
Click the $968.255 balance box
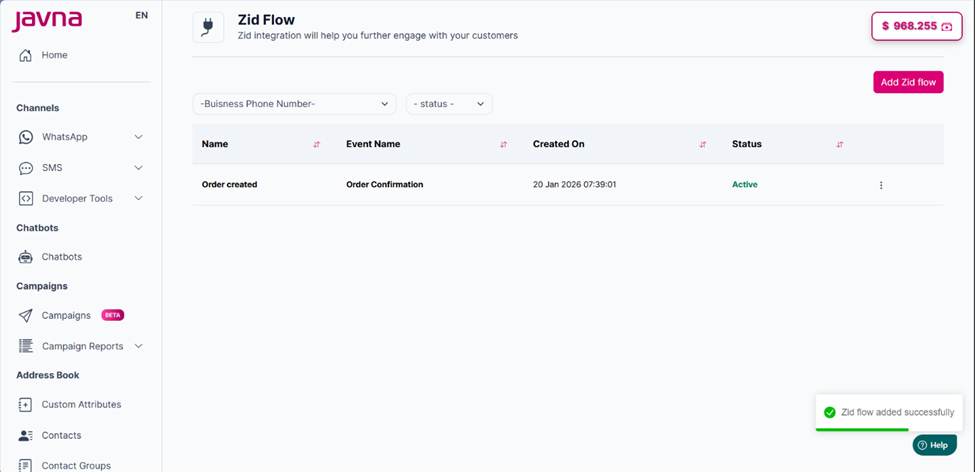tap(916, 26)
